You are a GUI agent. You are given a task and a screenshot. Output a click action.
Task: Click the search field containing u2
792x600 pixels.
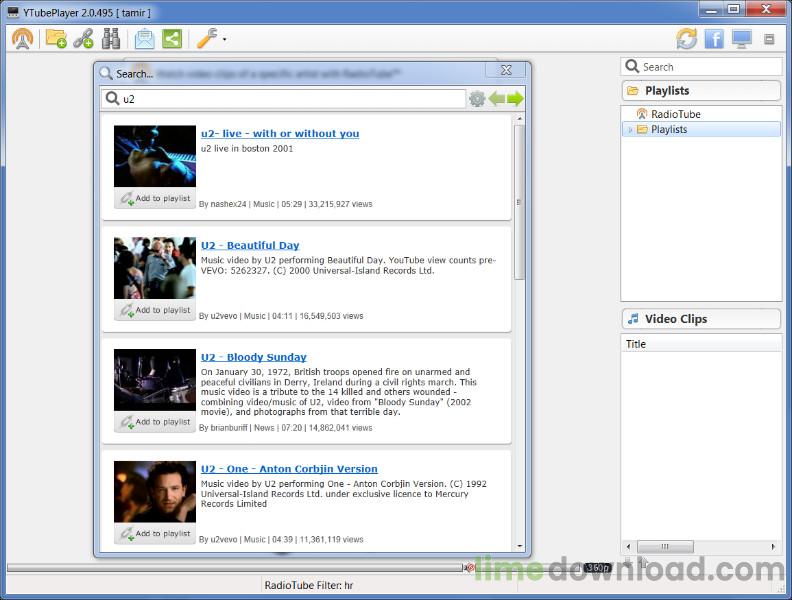click(283, 99)
